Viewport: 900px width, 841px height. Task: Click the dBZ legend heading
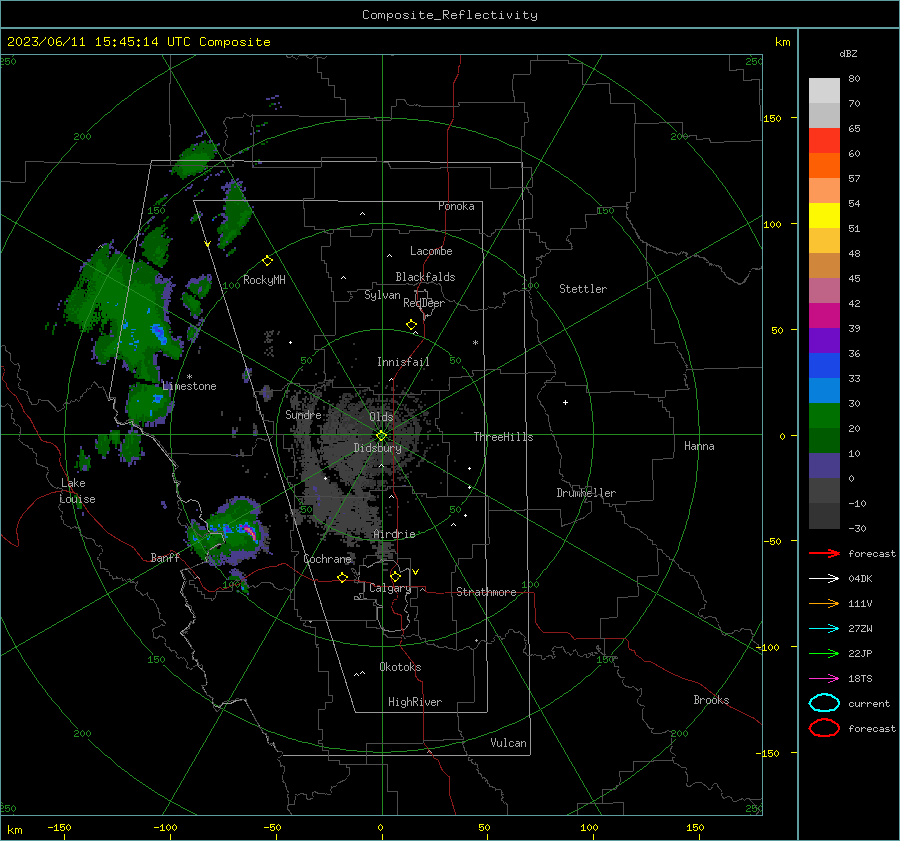848,53
